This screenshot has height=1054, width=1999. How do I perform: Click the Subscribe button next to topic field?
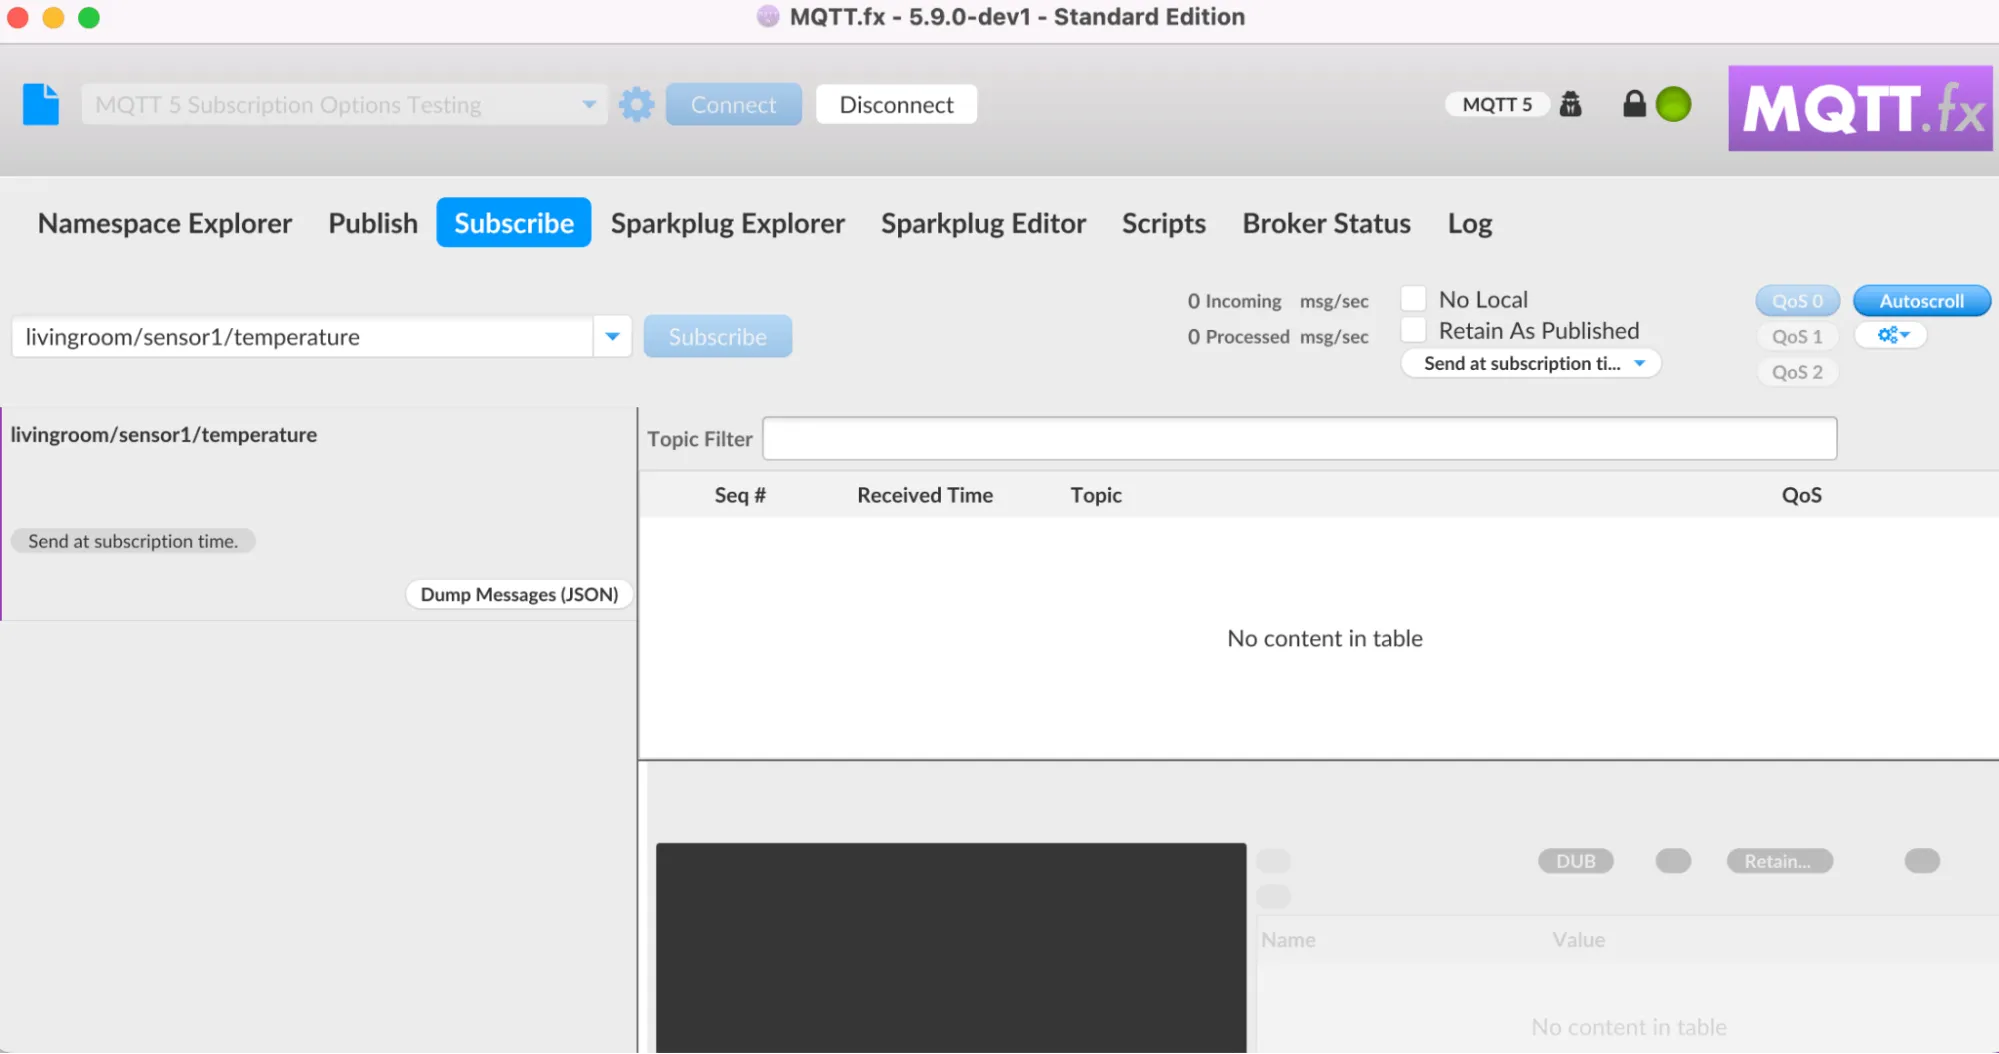pos(718,337)
